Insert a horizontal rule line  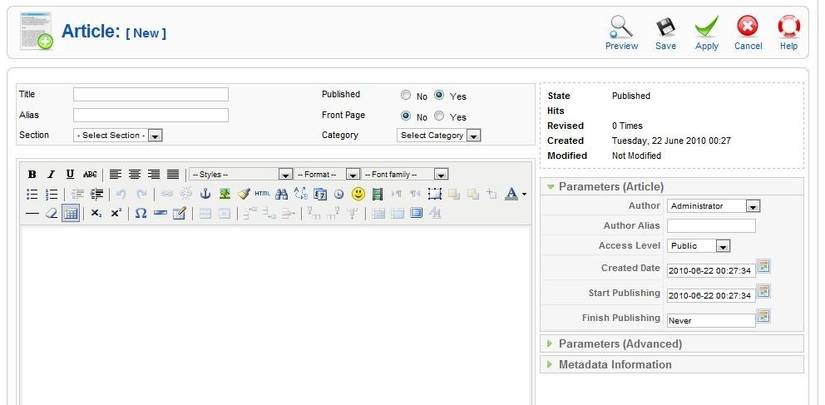(32, 214)
